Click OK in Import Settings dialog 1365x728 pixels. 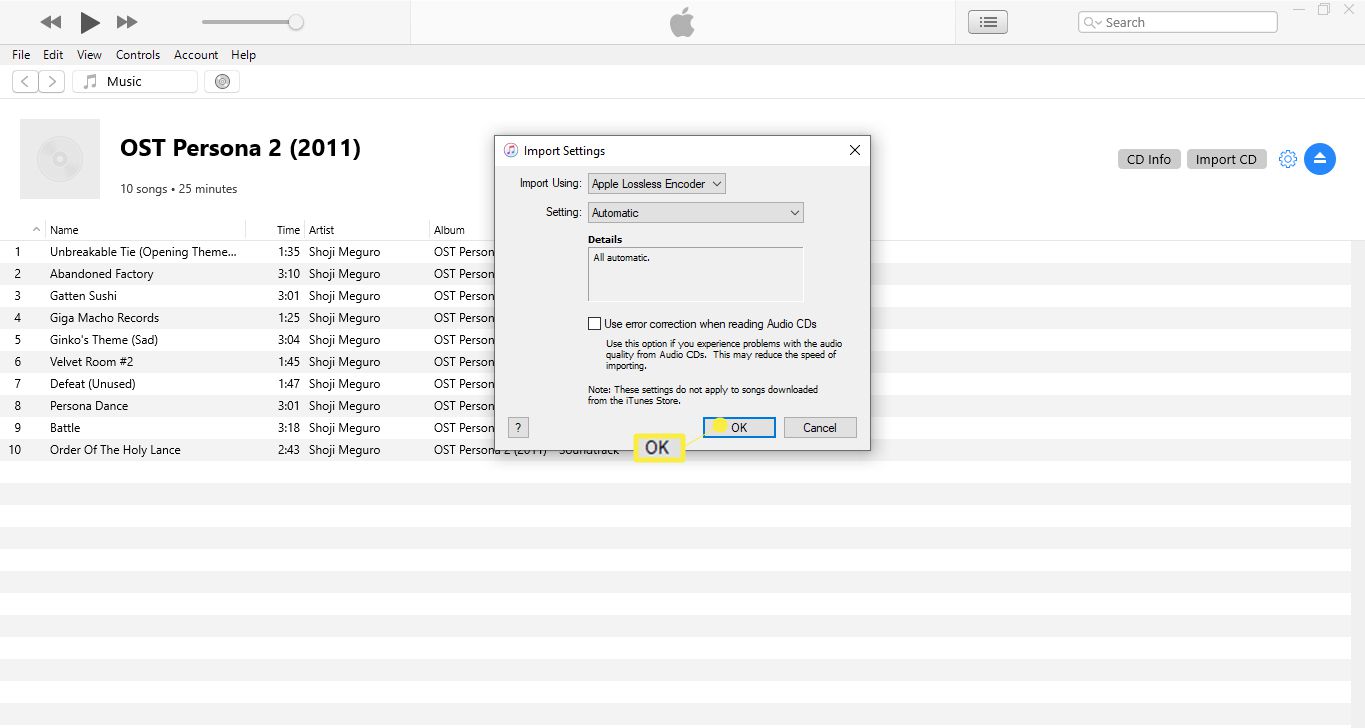click(739, 428)
